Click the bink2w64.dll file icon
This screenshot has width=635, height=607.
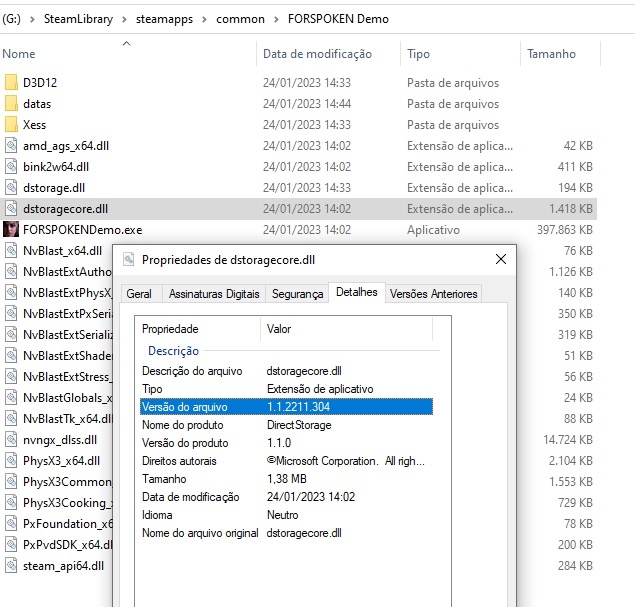click(11, 167)
